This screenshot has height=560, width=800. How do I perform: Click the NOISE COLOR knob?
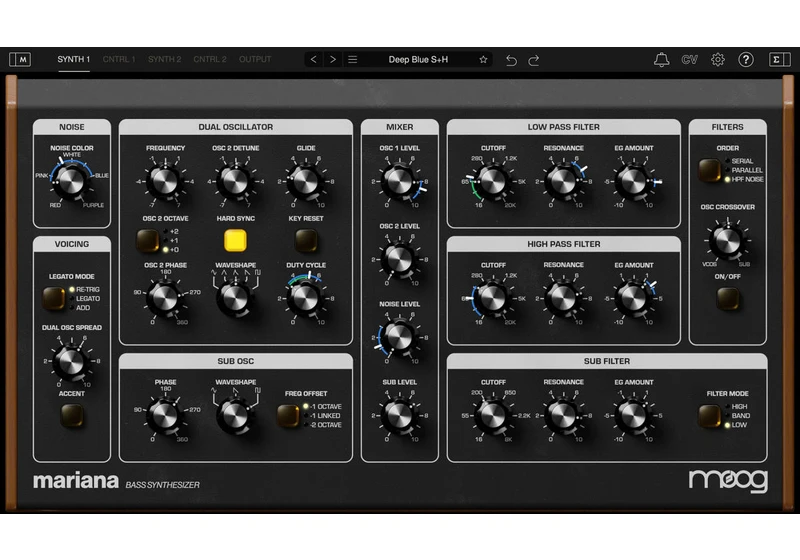pos(71,180)
